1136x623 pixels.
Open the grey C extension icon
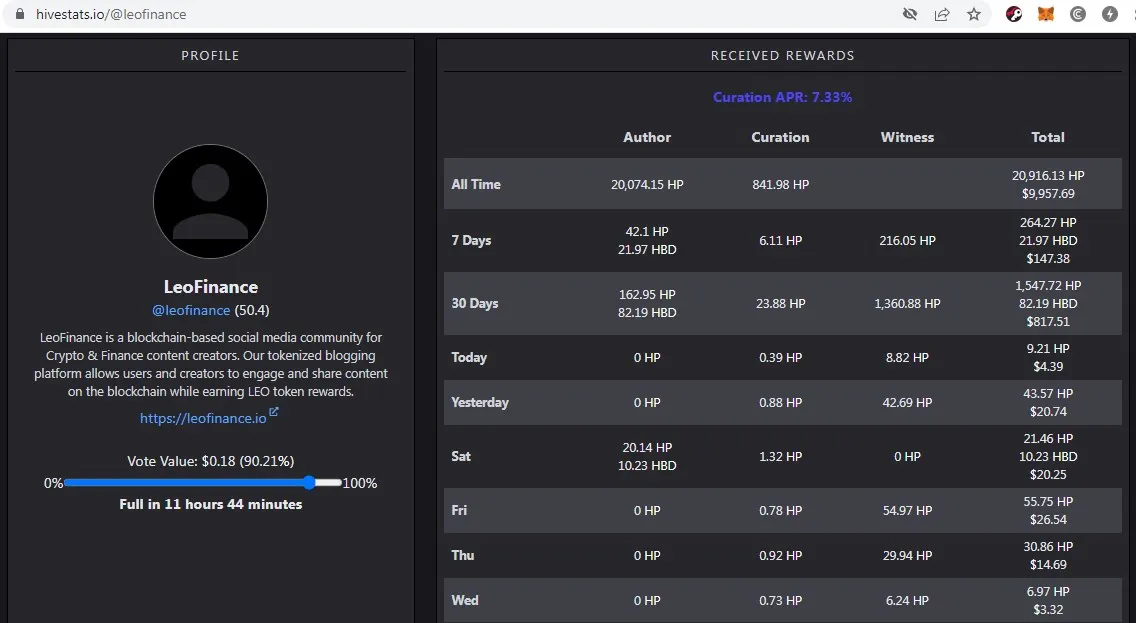pyautogui.click(x=1077, y=14)
